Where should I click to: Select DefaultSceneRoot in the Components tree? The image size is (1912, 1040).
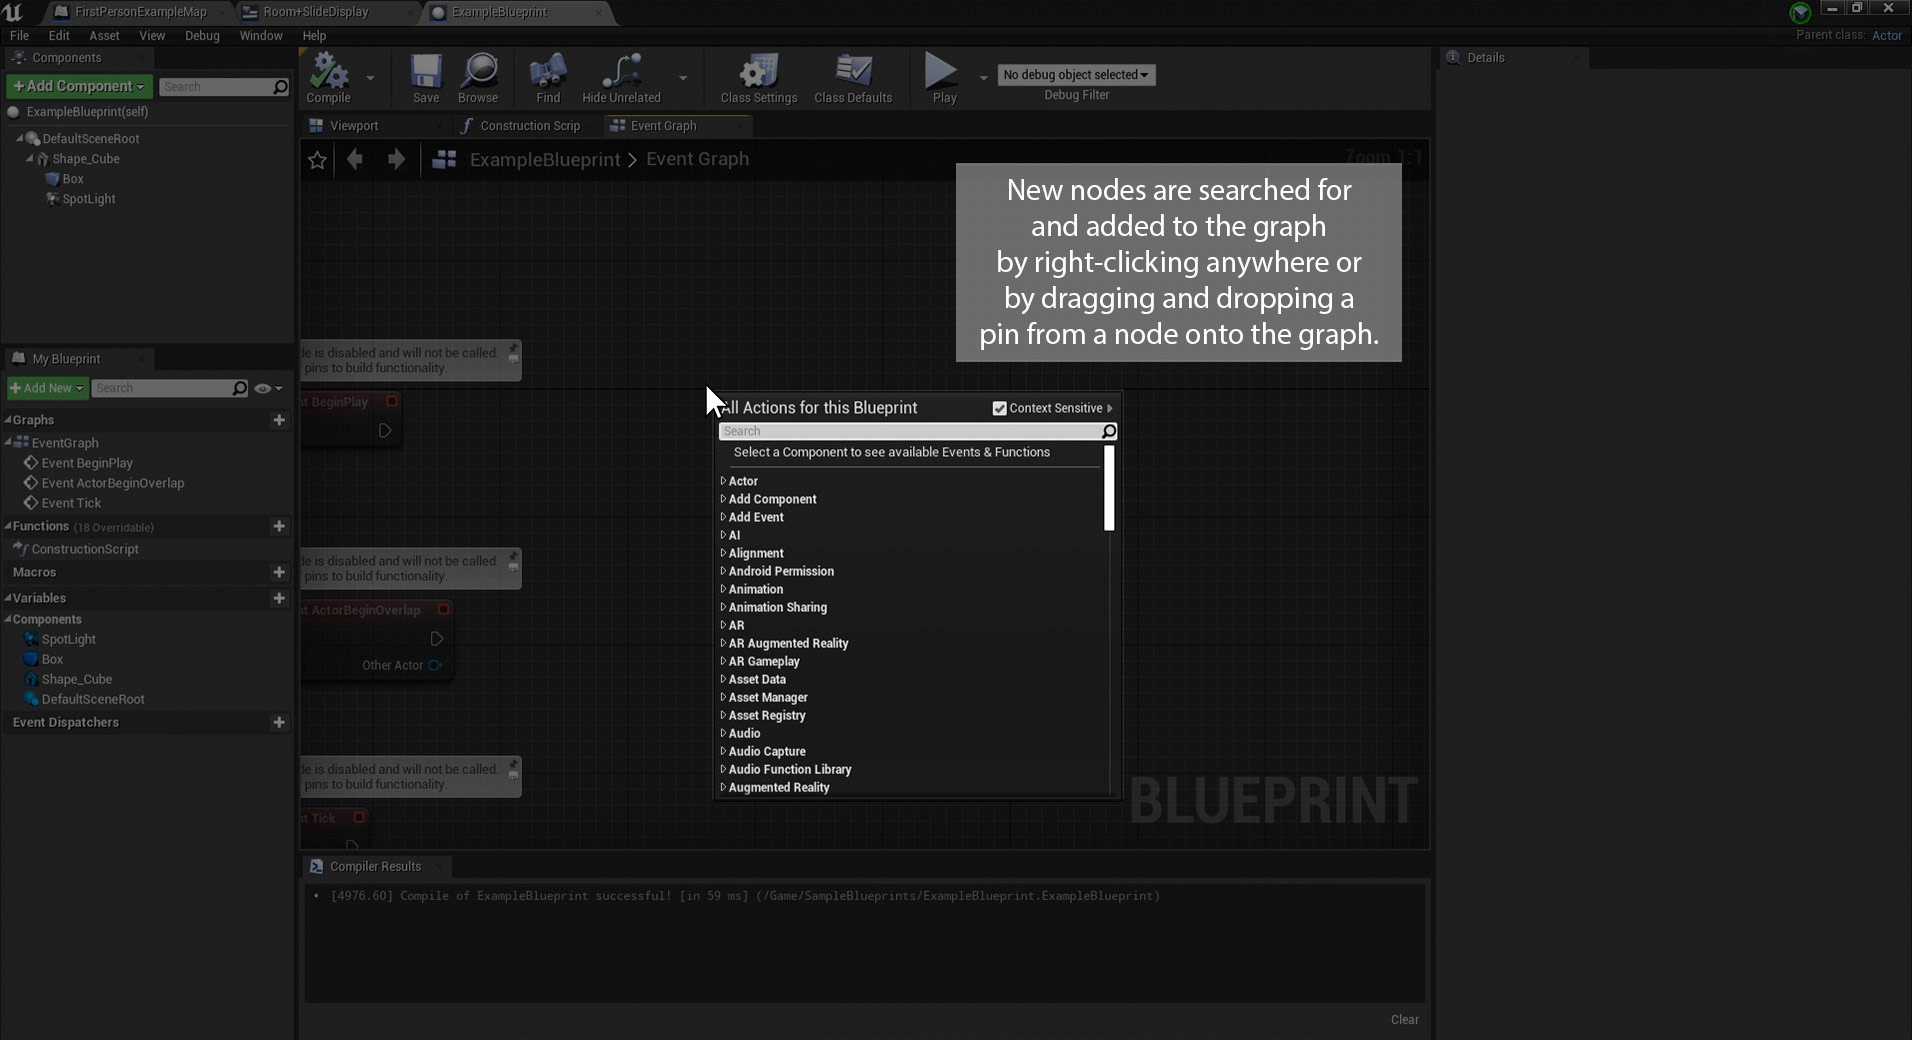click(91, 139)
